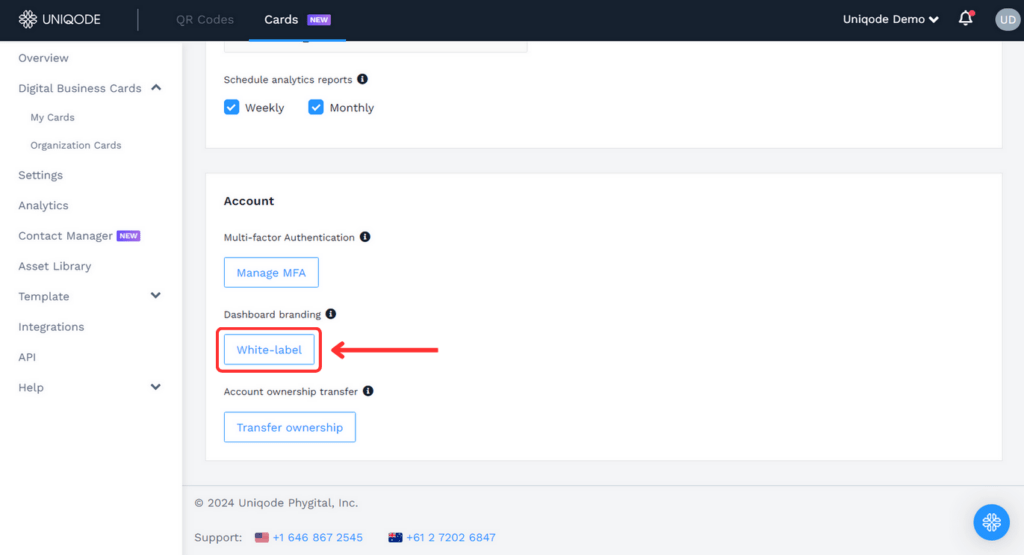The image size is (1024, 555).
Task: Collapse the Digital Business Cards section
Action: click(x=156, y=87)
